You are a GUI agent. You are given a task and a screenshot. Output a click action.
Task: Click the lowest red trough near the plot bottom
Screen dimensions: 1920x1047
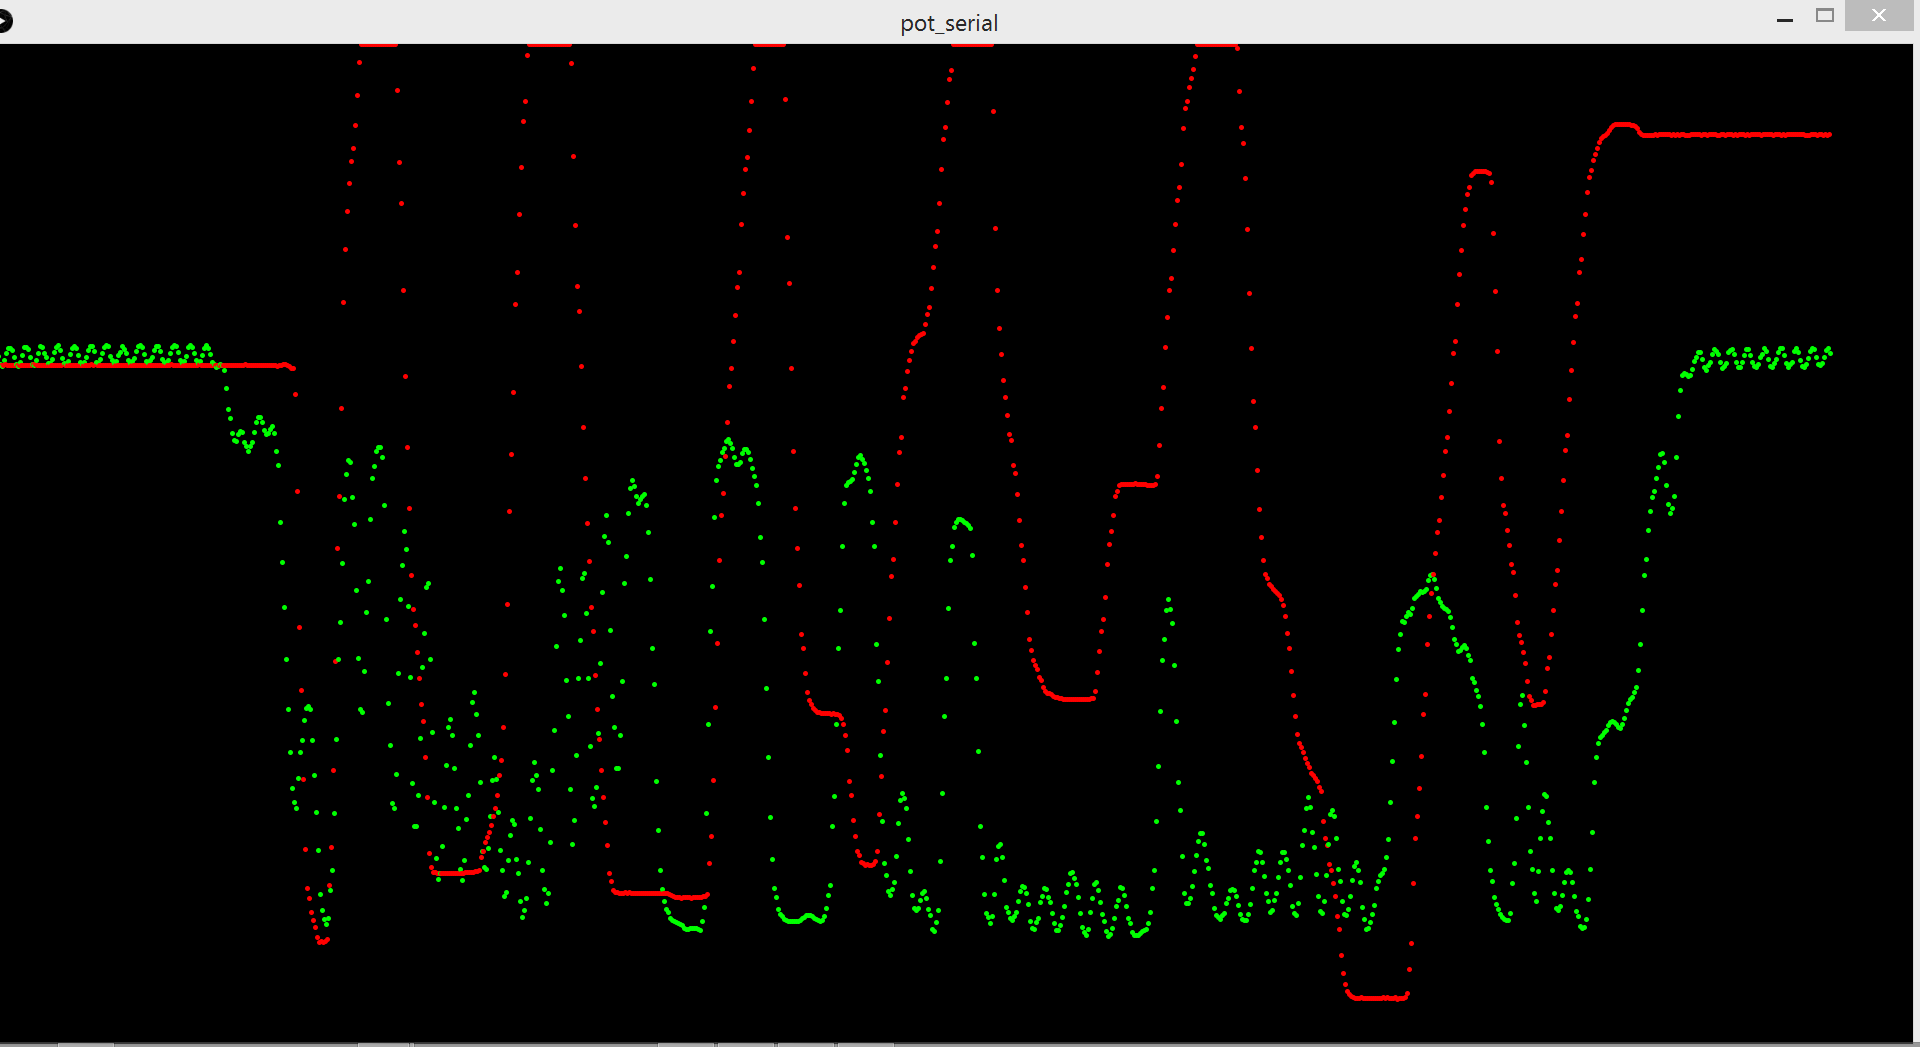(x=1377, y=997)
